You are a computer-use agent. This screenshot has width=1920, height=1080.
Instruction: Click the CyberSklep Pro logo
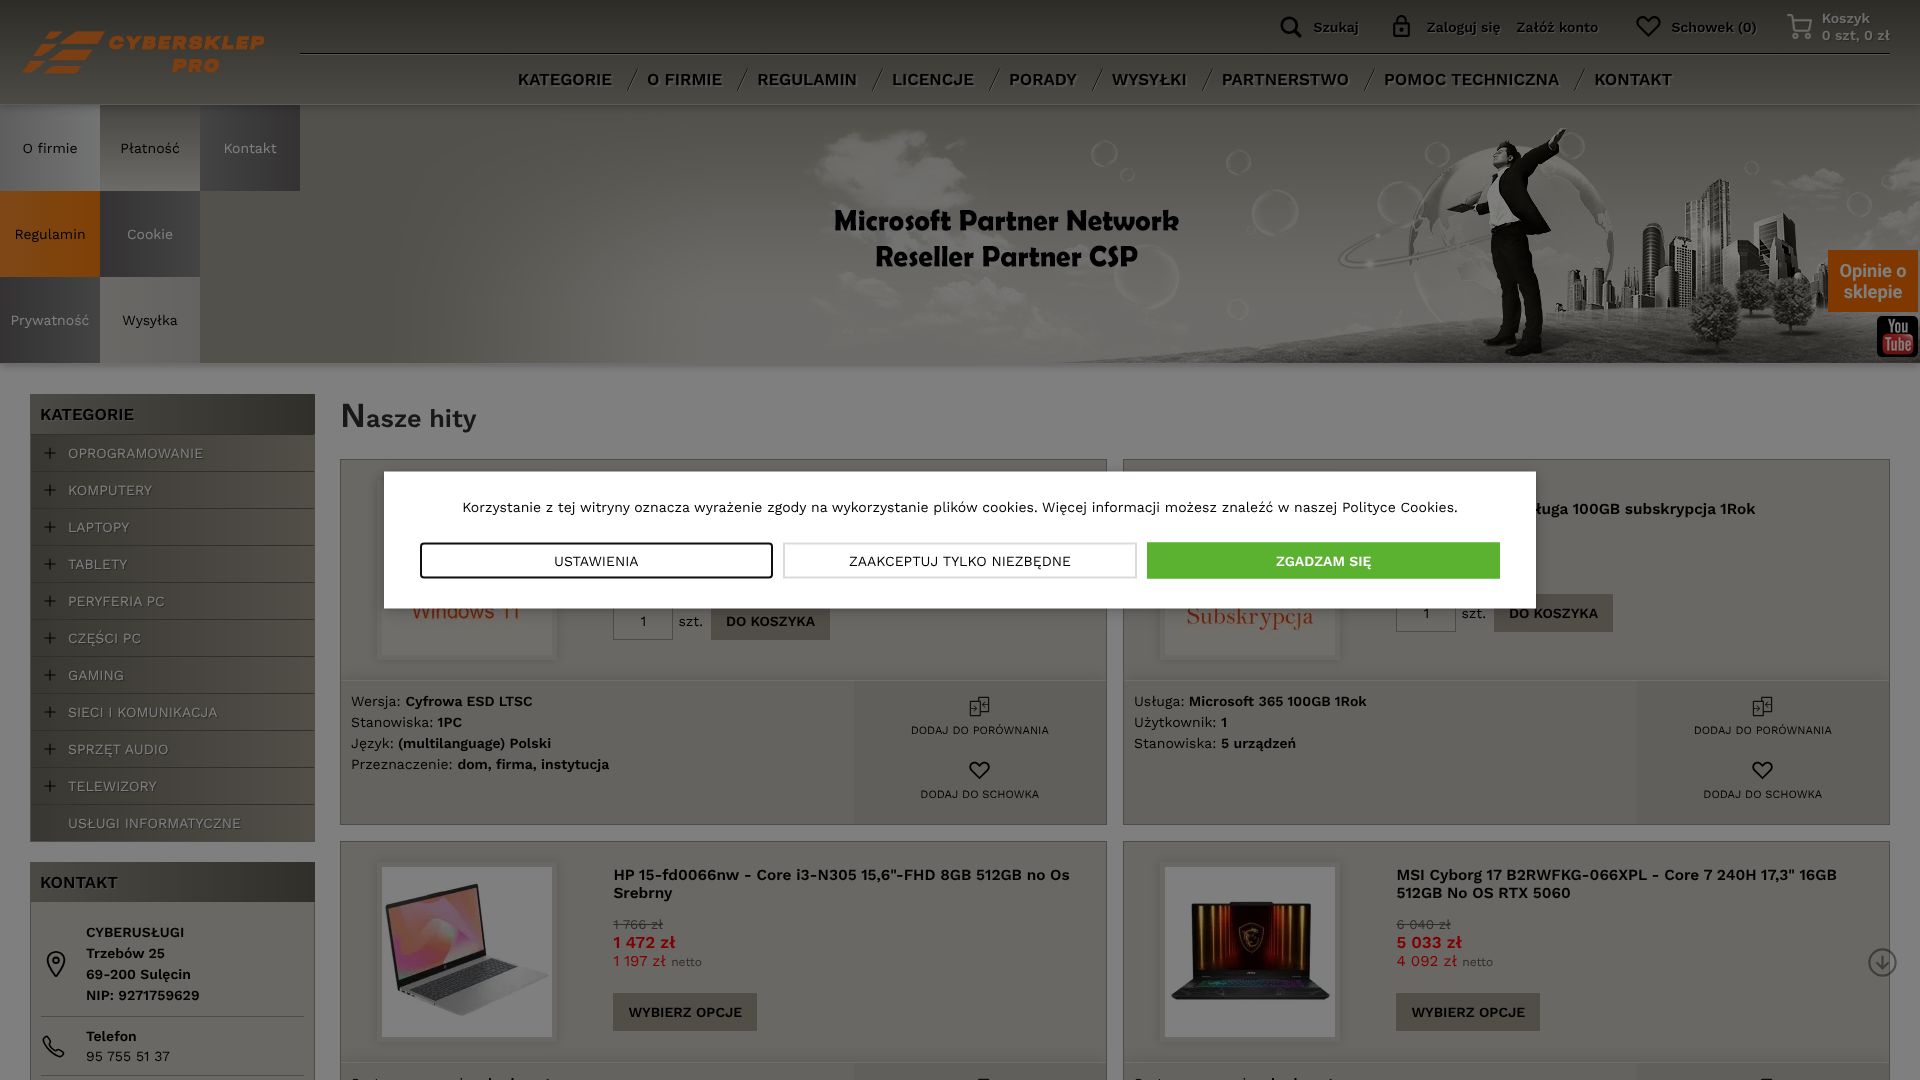coord(143,52)
